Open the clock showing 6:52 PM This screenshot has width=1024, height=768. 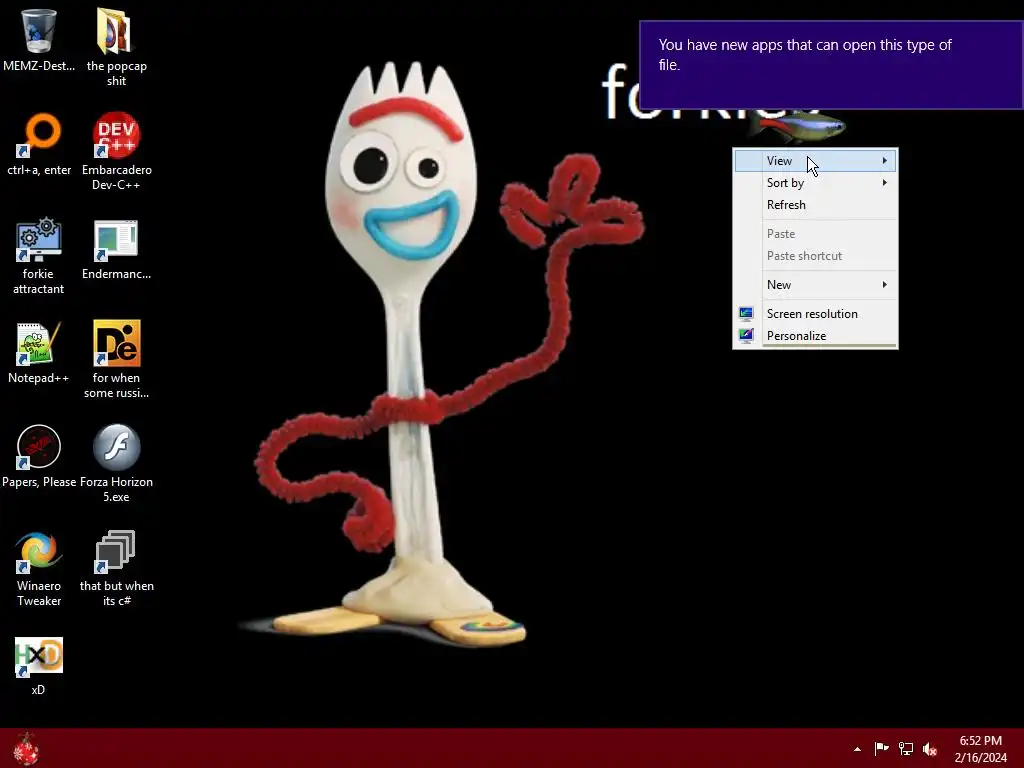[980, 748]
